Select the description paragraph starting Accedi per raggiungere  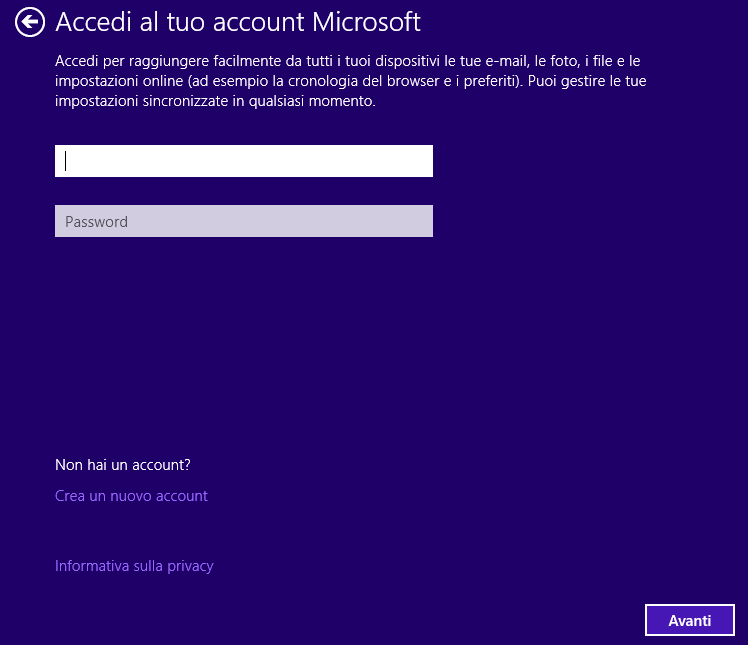click(351, 81)
